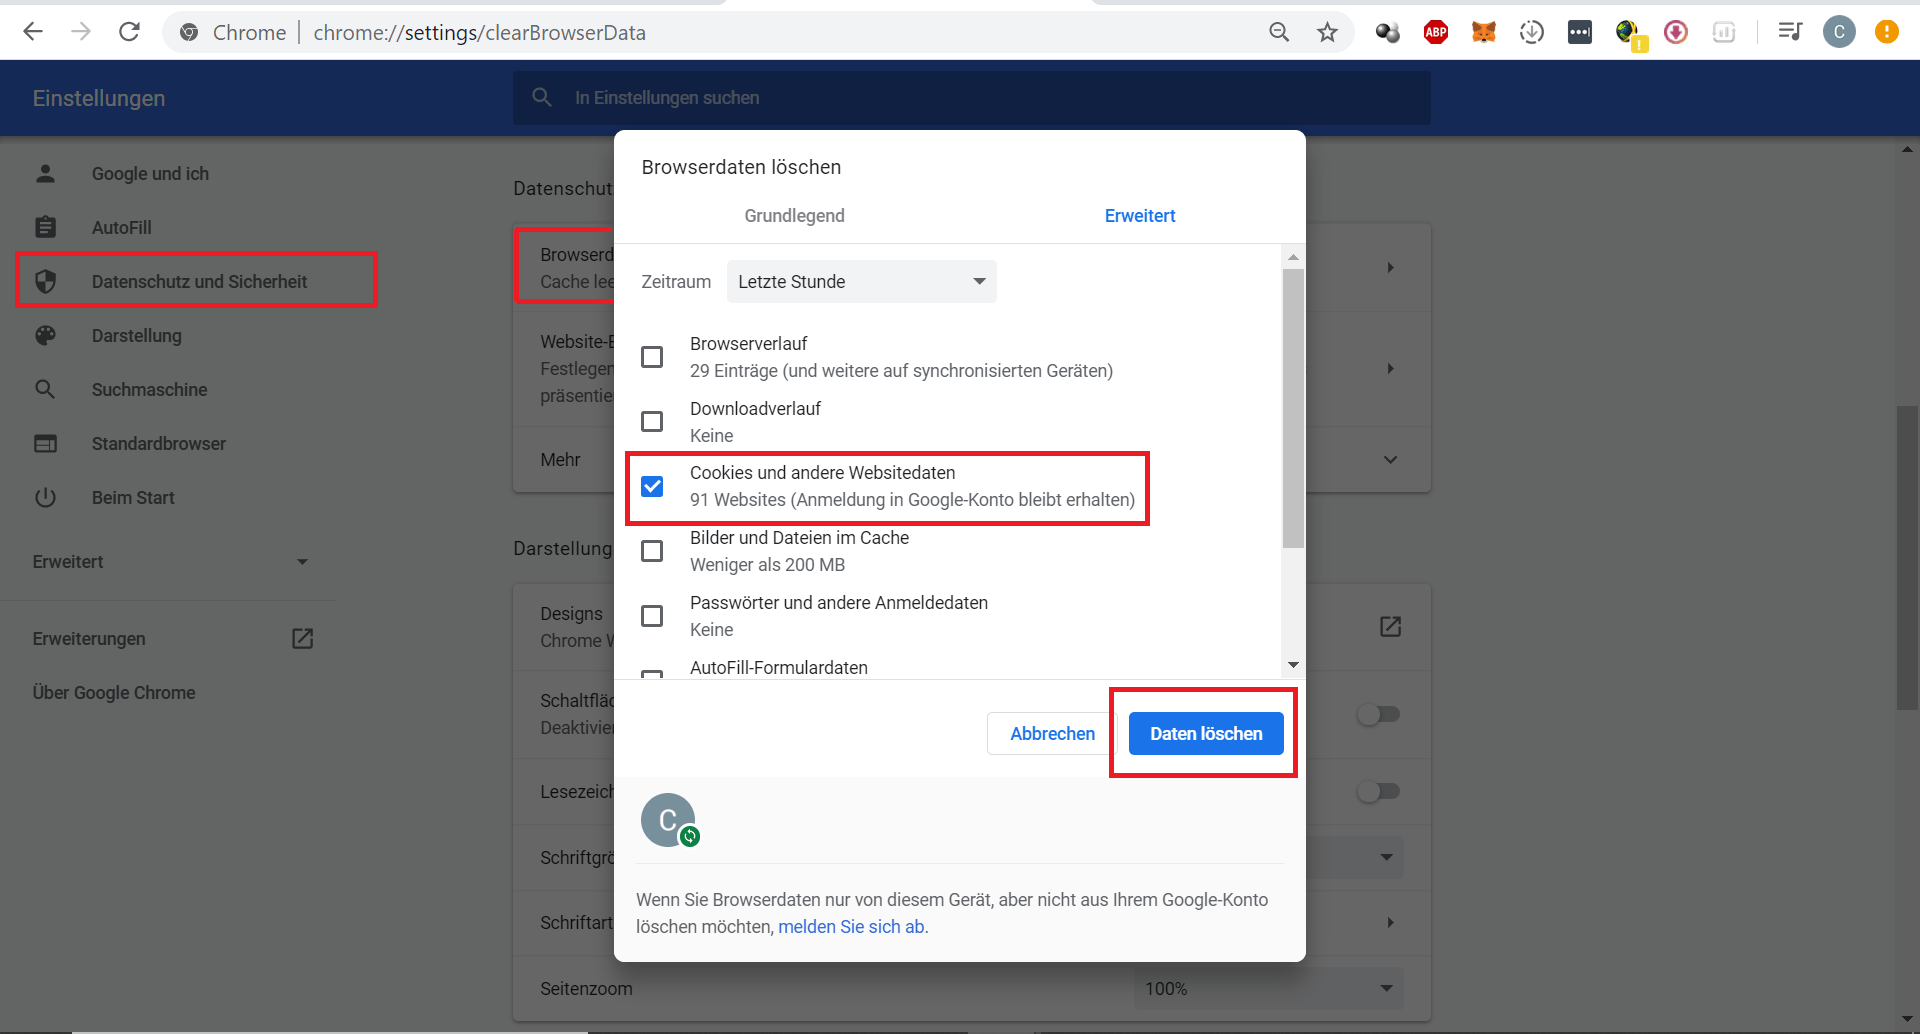Uncheck Cookies und andere Websitedaten

click(652, 486)
